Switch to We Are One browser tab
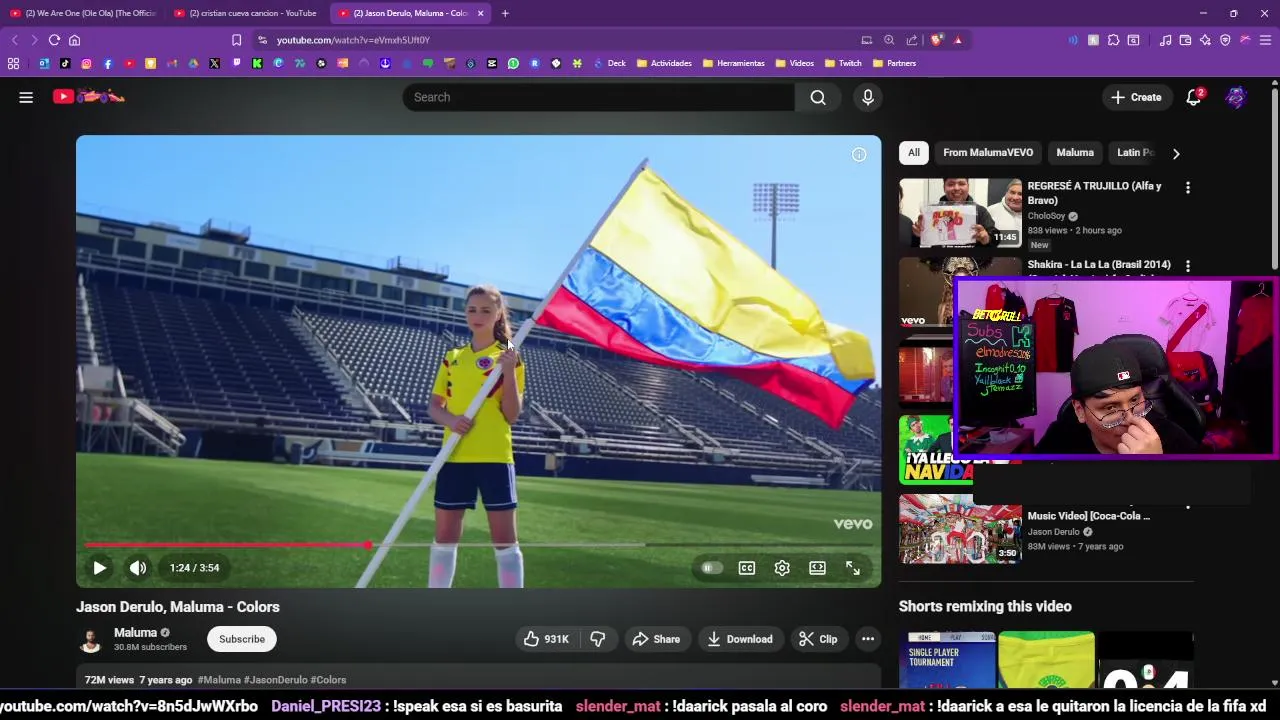Screen dimensions: 1280x720 tap(83, 13)
